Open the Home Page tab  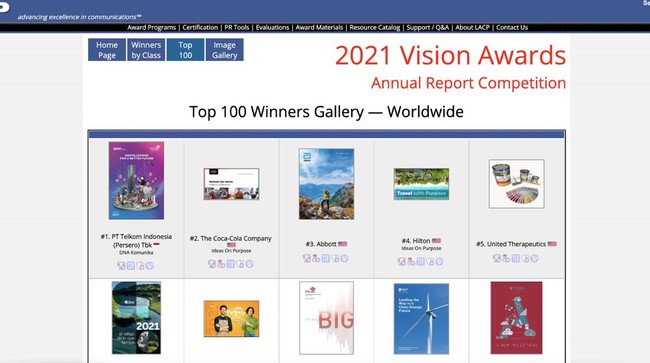click(107, 50)
